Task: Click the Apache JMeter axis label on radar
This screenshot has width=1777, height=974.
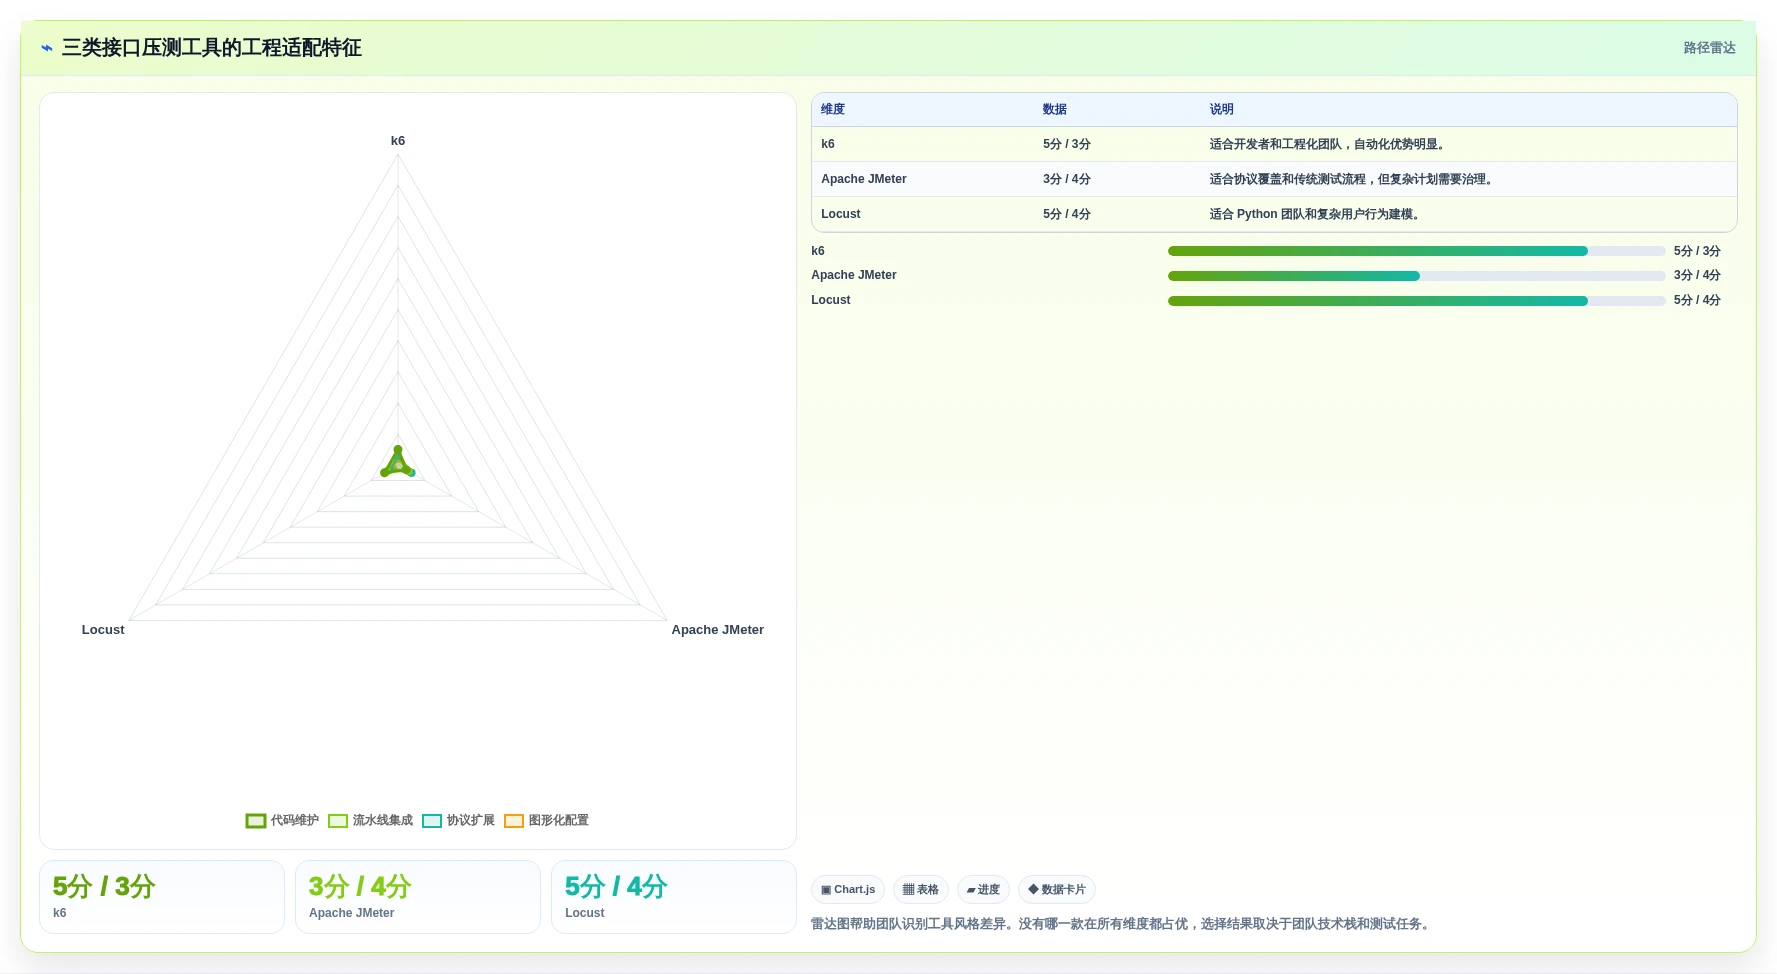Action: [718, 630]
